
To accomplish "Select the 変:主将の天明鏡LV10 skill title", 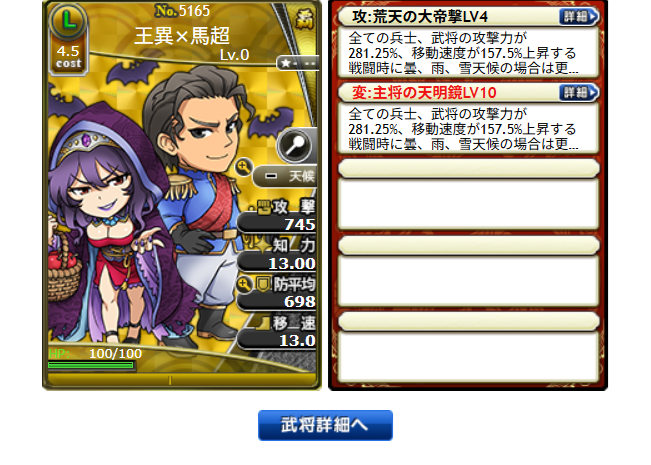I will click(424, 93).
